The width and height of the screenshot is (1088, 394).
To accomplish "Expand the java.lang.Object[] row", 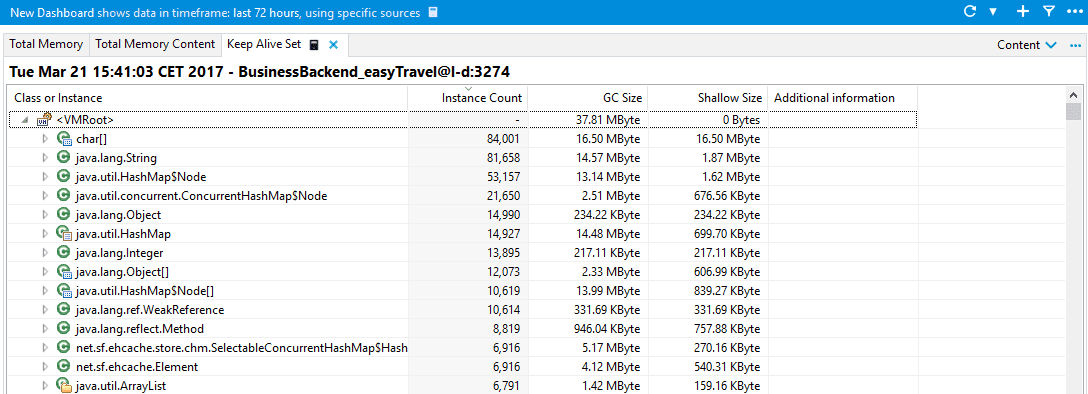I will tap(45, 272).
